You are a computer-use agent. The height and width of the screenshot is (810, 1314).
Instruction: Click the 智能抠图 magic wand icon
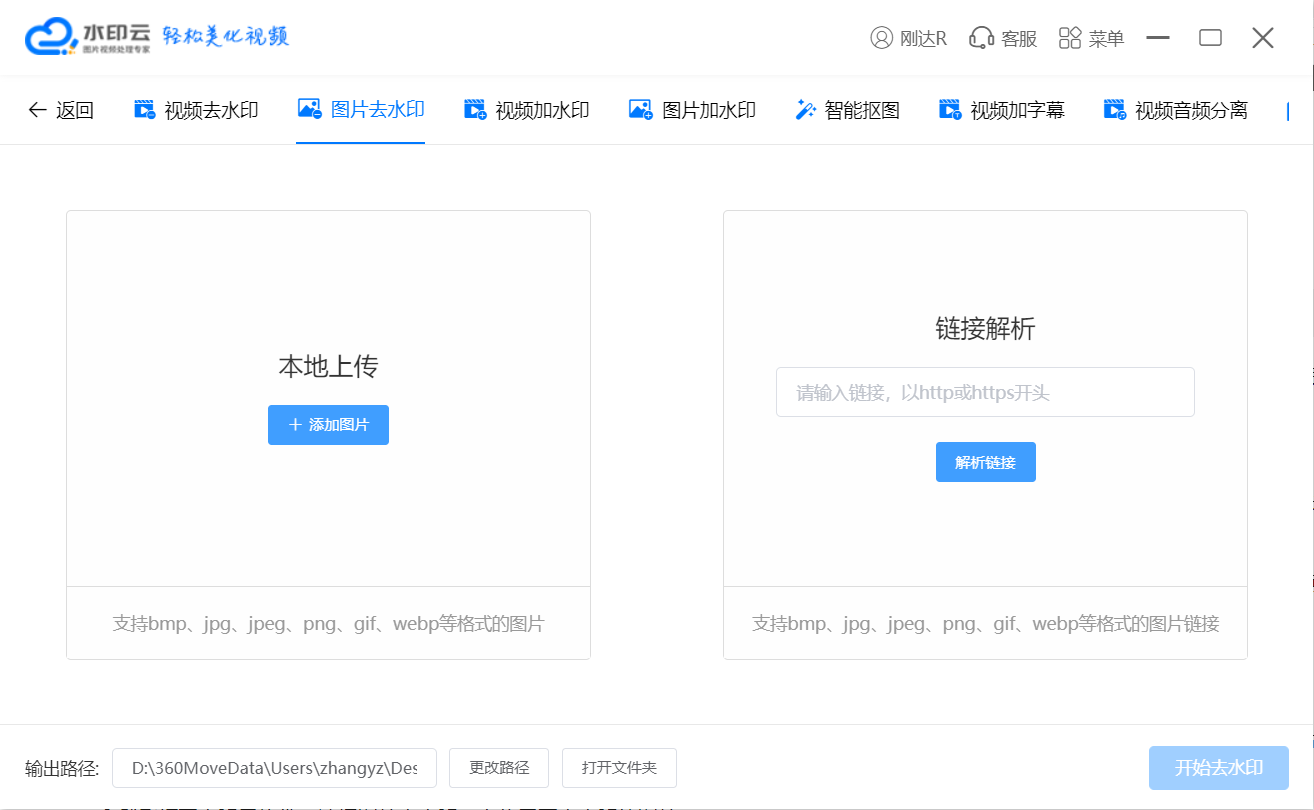coord(805,110)
